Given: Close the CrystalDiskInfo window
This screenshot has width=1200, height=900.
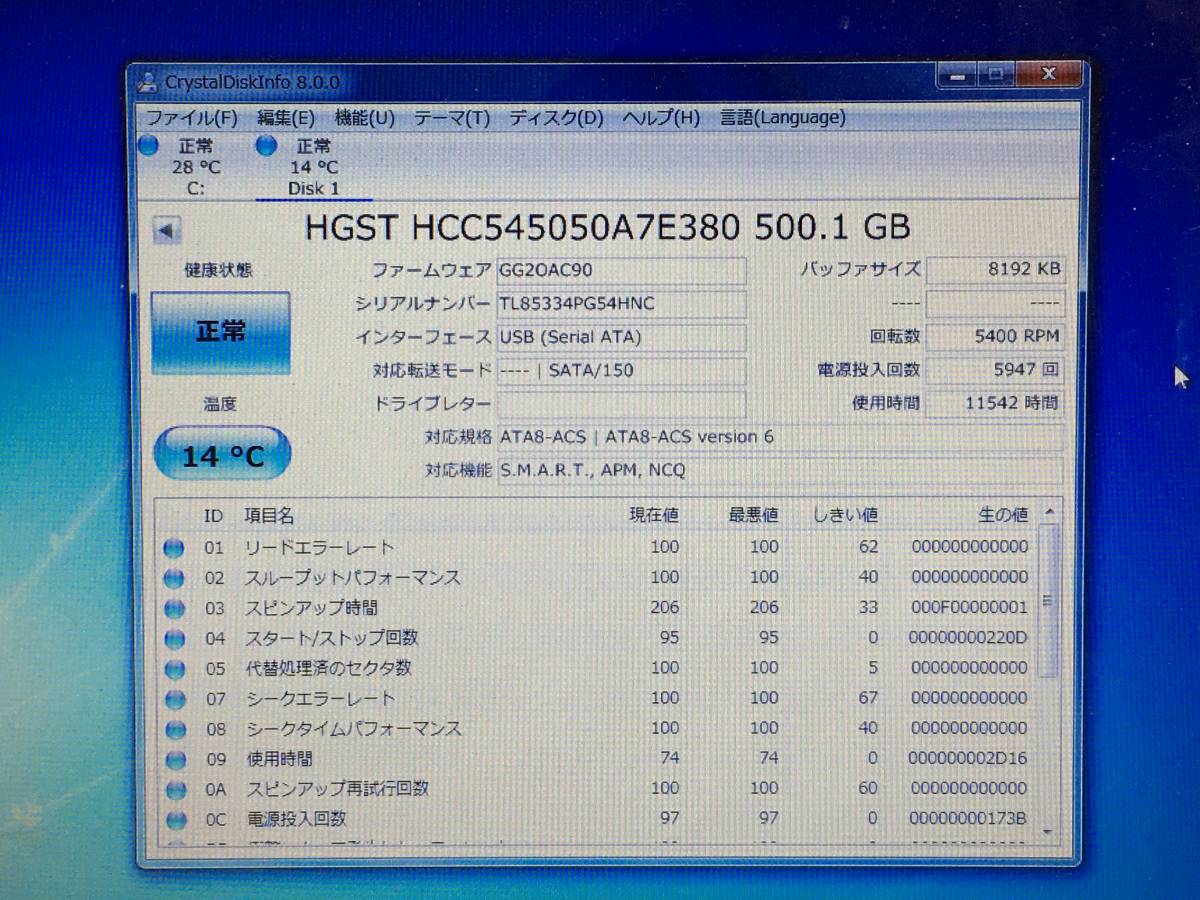Looking at the screenshot, I should pyautogui.click(x=1047, y=75).
